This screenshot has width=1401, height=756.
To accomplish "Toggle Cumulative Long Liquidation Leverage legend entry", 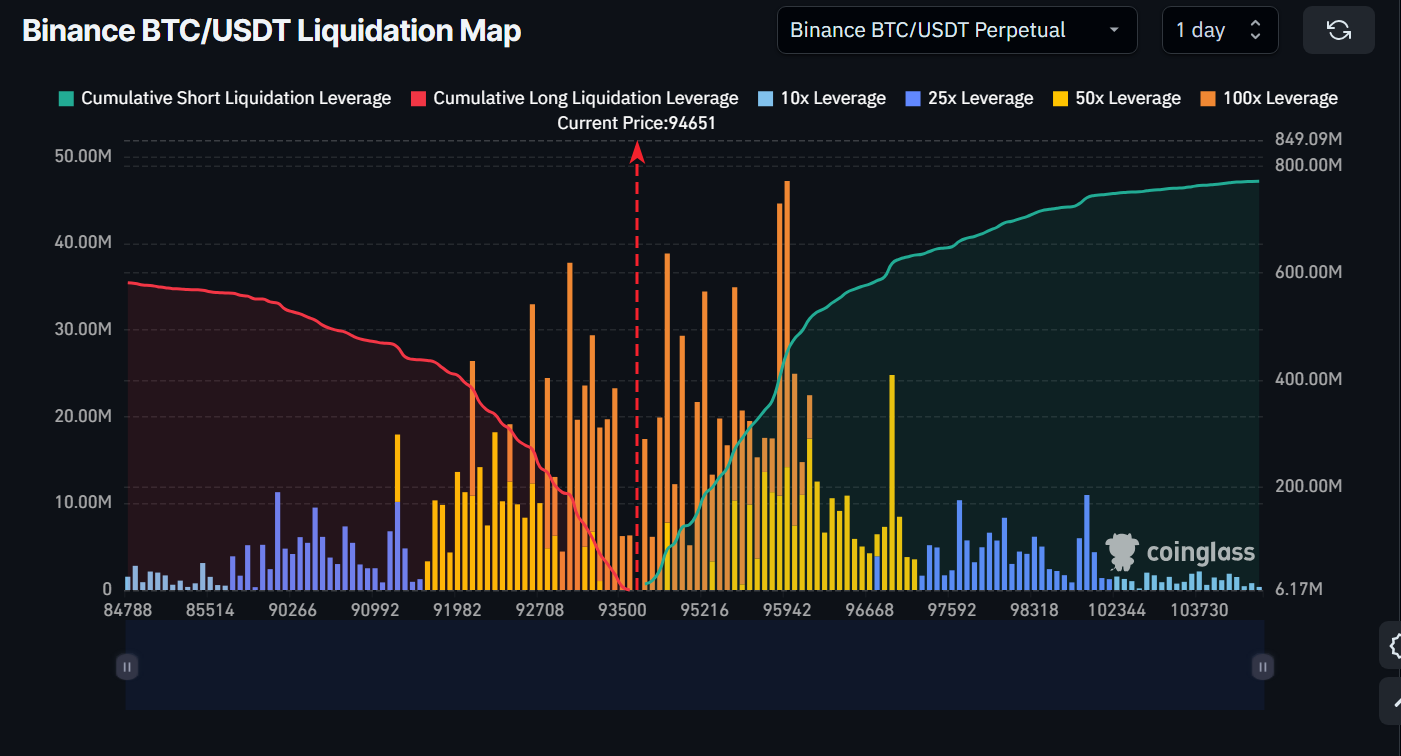I will [x=574, y=98].
